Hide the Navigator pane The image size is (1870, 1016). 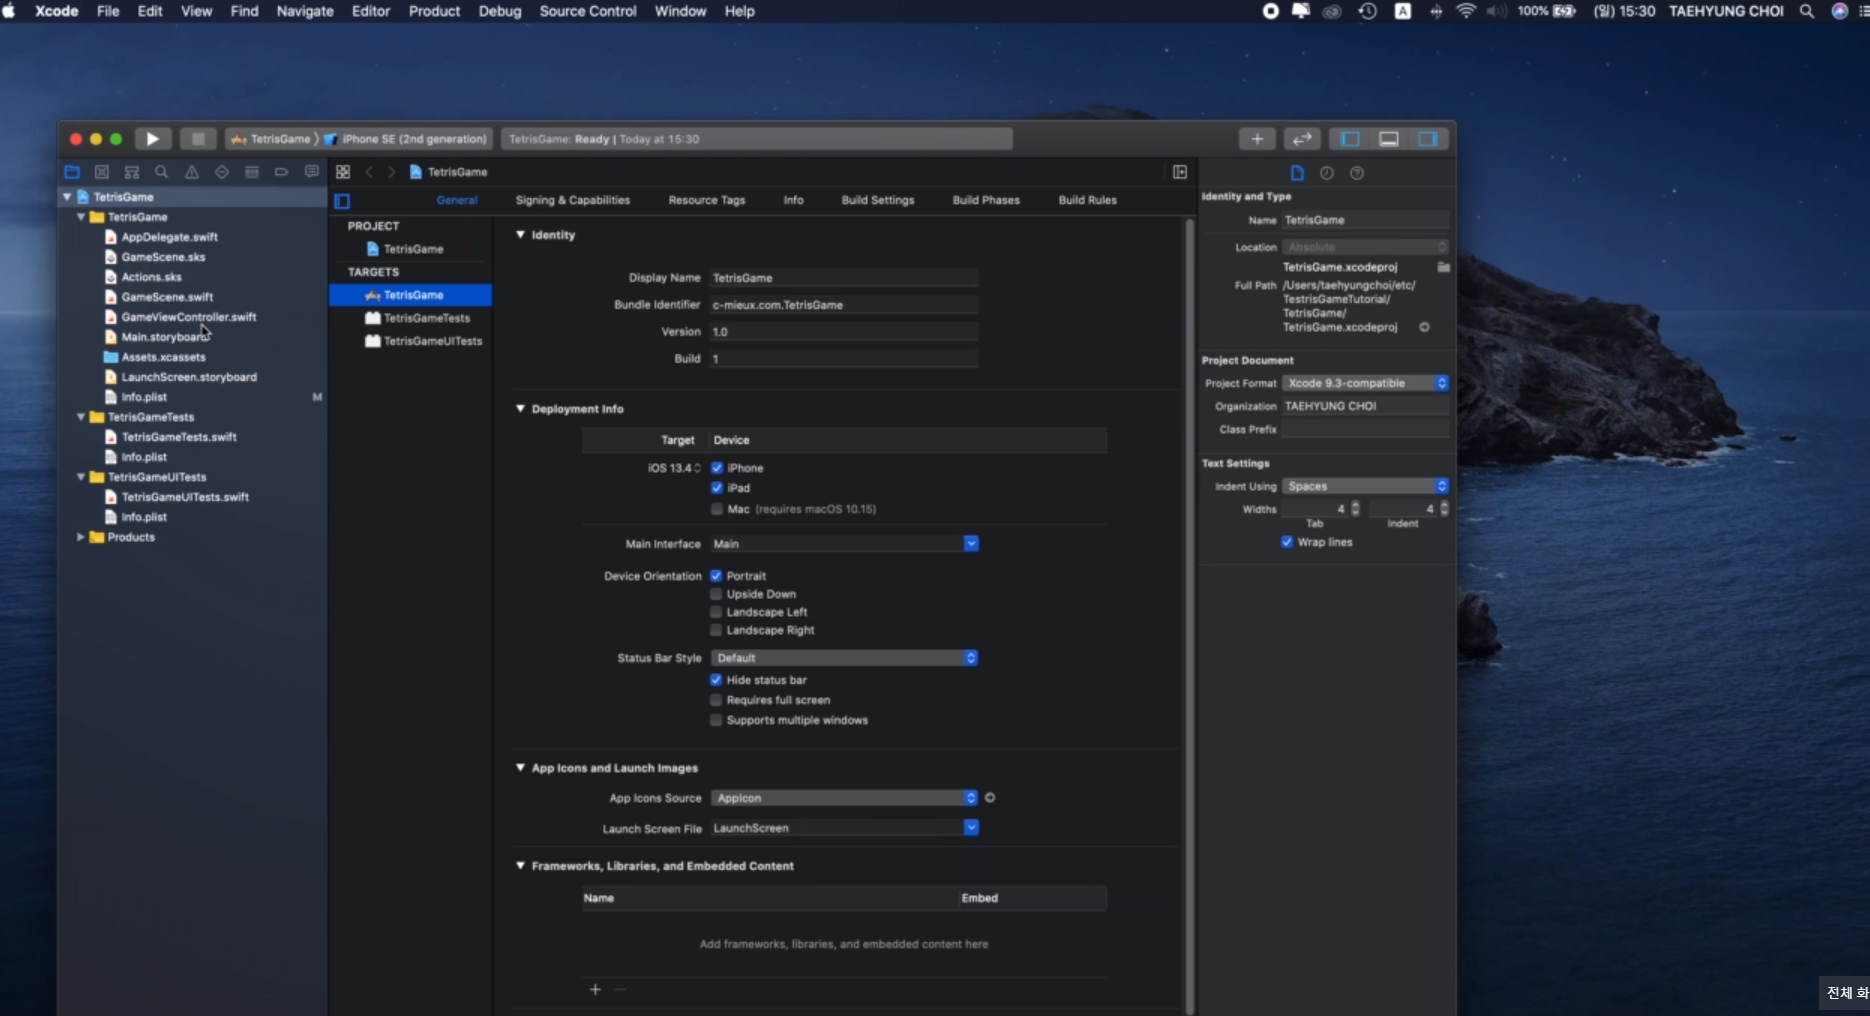click(1350, 139)
